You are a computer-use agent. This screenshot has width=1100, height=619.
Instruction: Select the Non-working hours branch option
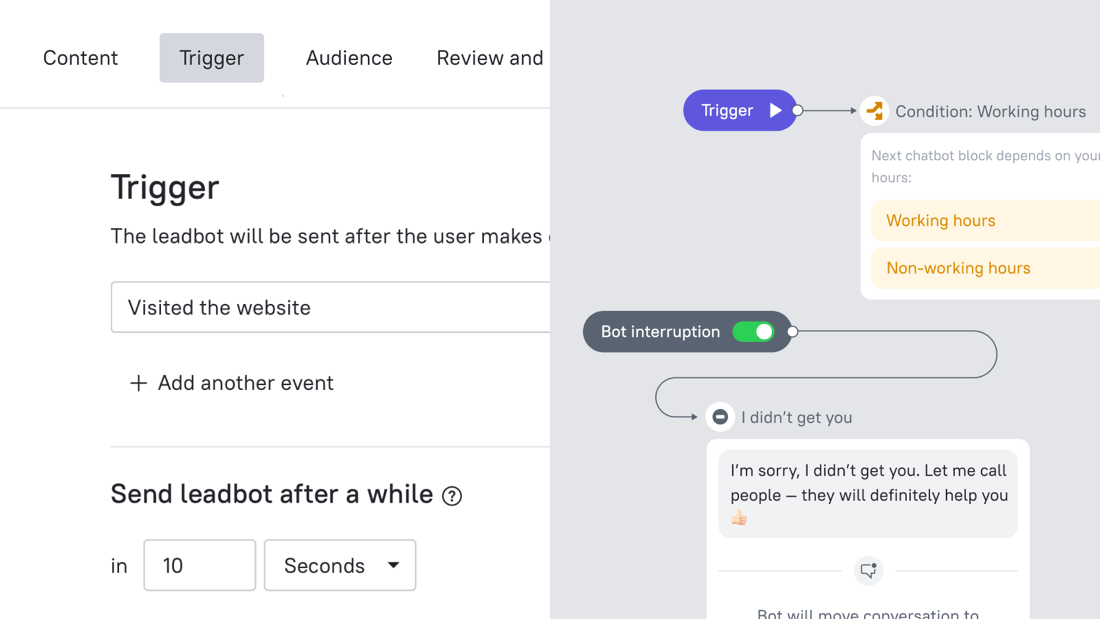tap(957, 268)
